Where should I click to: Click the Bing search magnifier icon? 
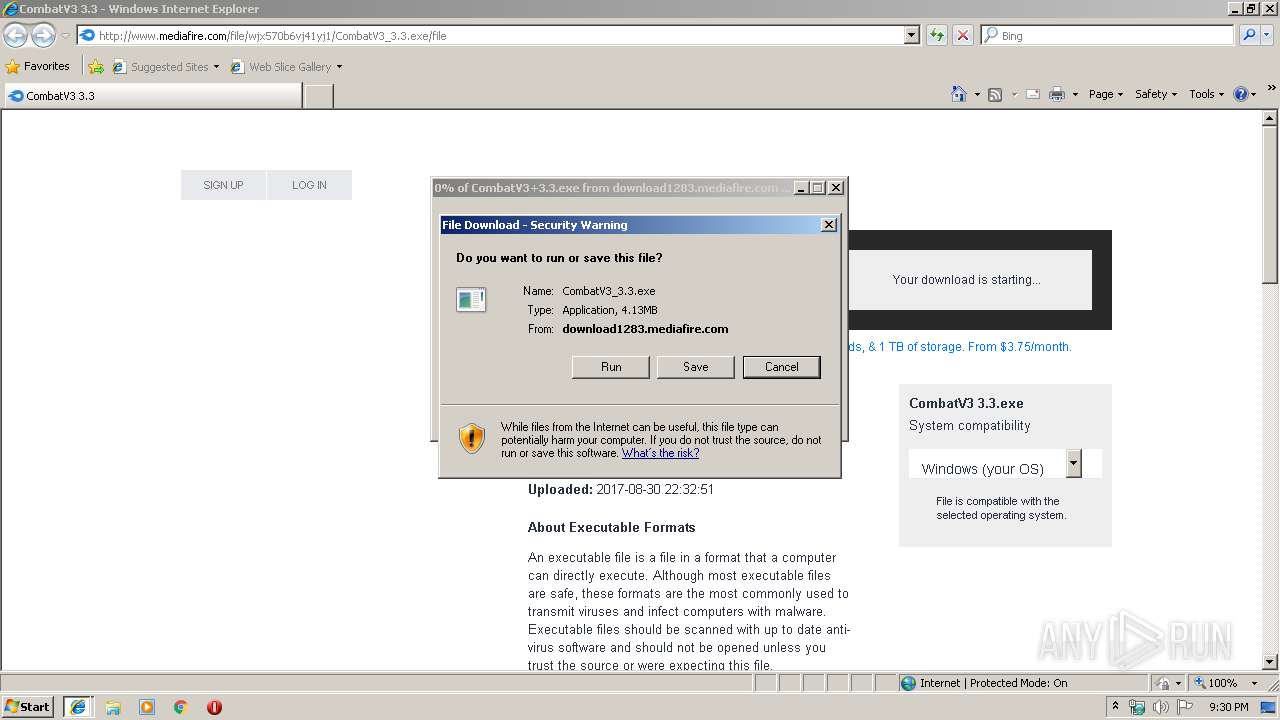click(1248, 35)
